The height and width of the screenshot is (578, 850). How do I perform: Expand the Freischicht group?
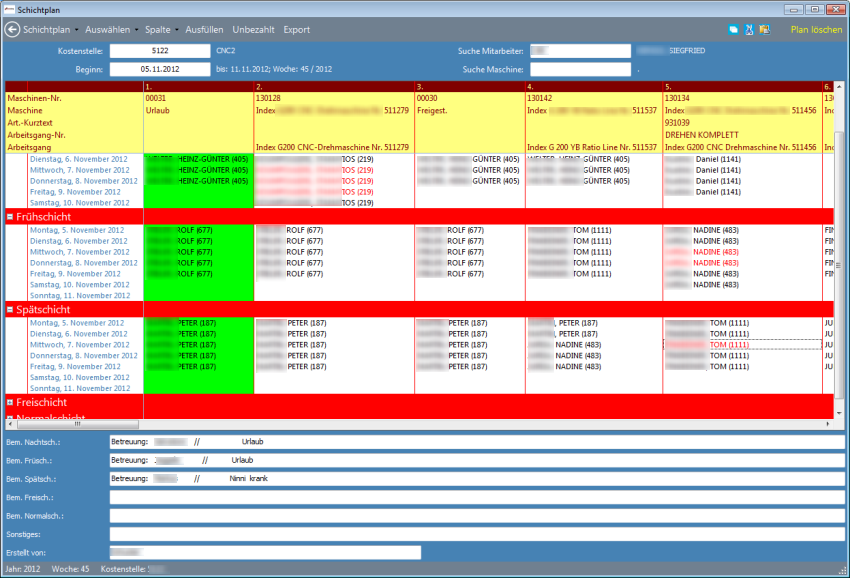tap(10, 402)
